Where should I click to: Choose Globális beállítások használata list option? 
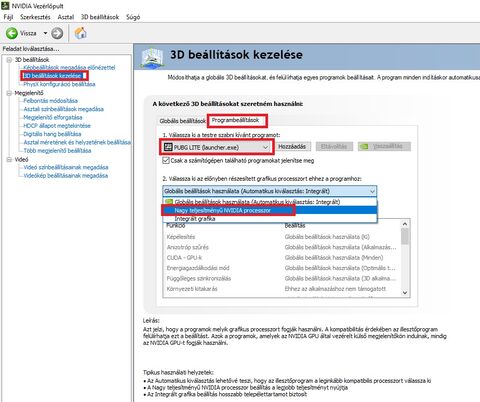pyautogui.click(x=270, y=202)
